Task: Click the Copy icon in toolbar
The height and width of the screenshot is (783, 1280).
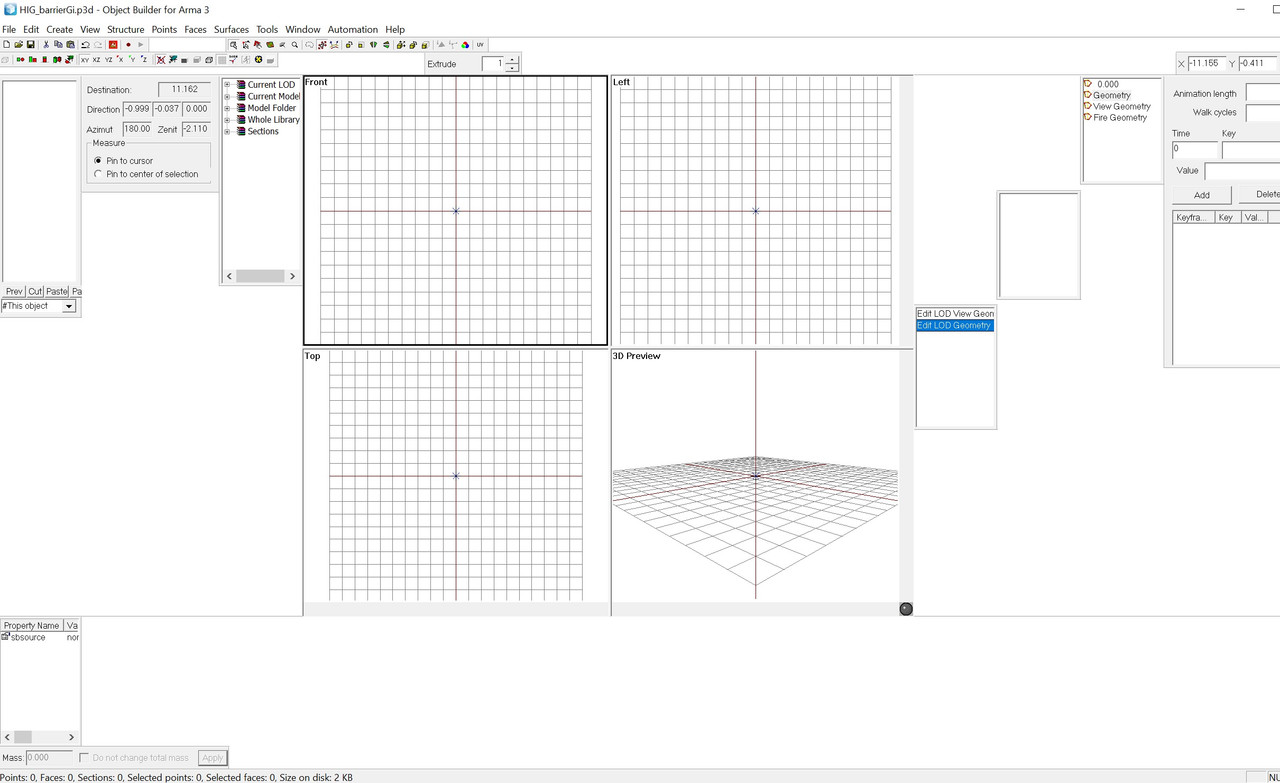Action: coord(58,44)
